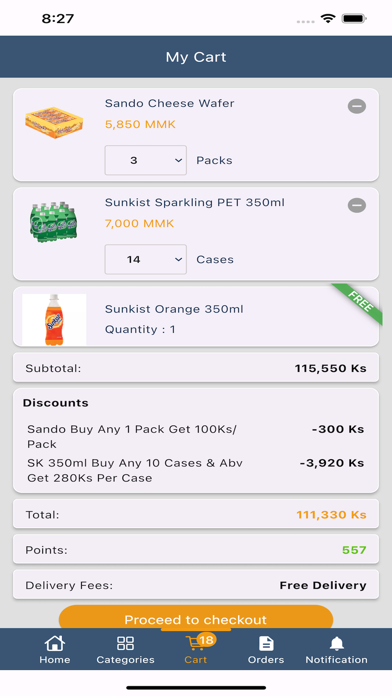
Task: Tap the Wi-Fi status icon
Action: click(x=328, y=19)
